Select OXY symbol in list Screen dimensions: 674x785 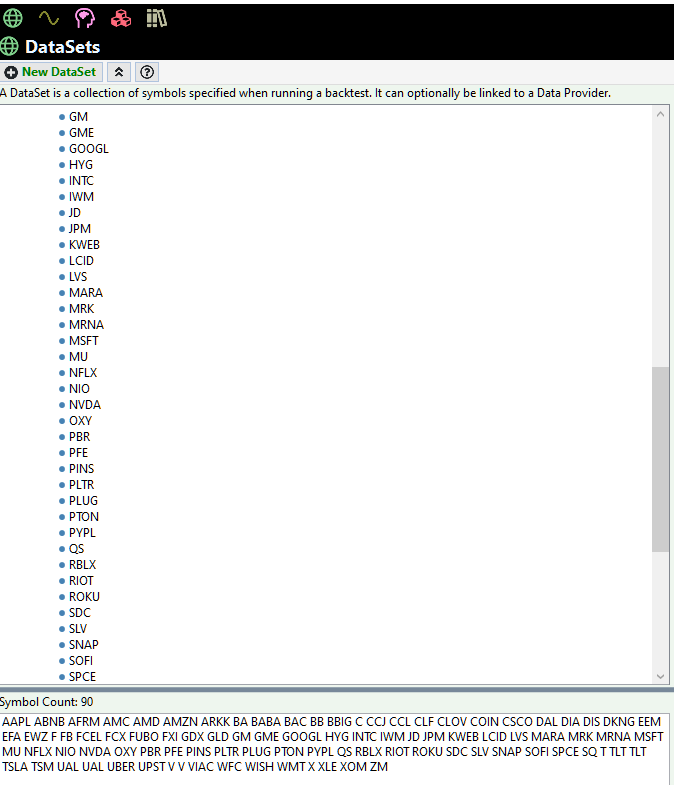80,421
